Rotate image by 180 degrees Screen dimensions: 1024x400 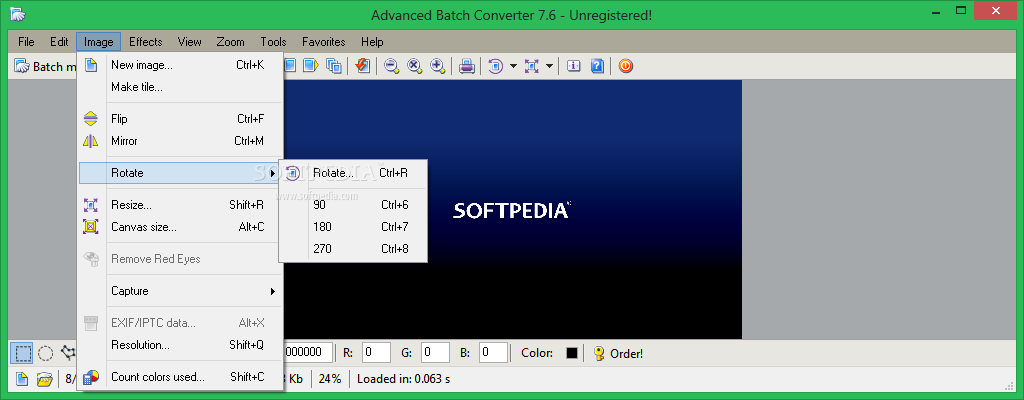(x=353, y=227)
